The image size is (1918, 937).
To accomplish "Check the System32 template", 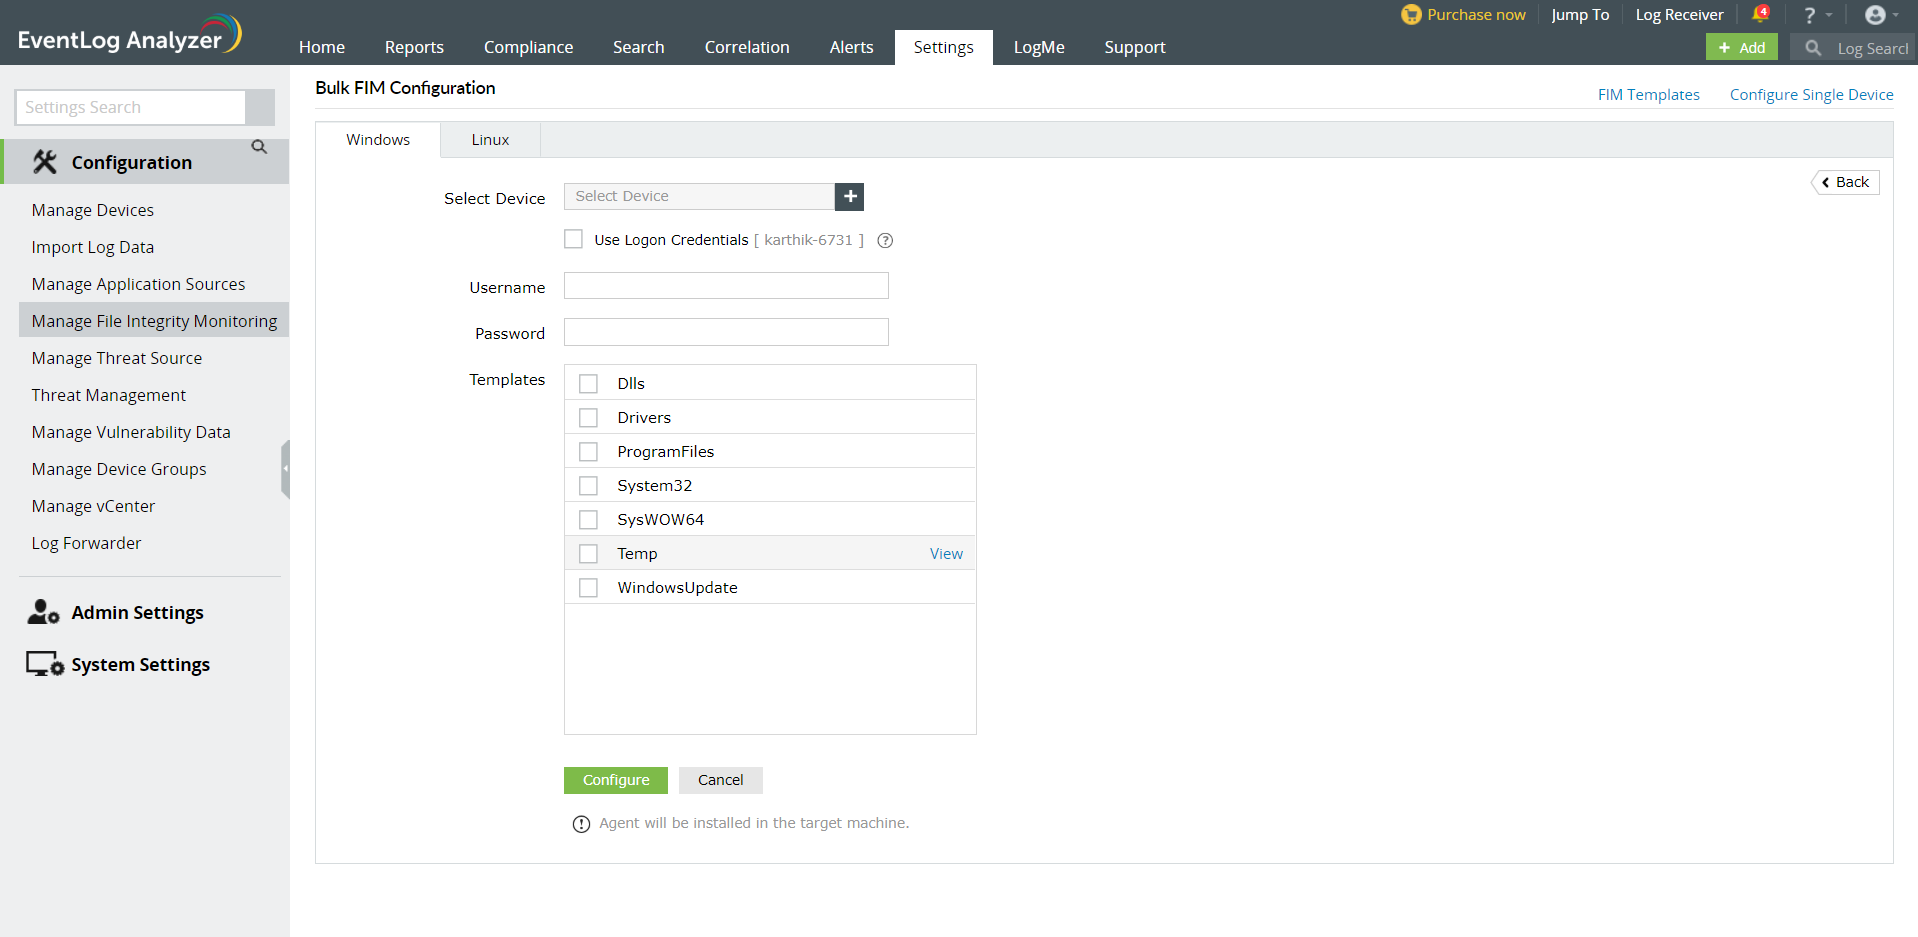I will coord(588,486).
